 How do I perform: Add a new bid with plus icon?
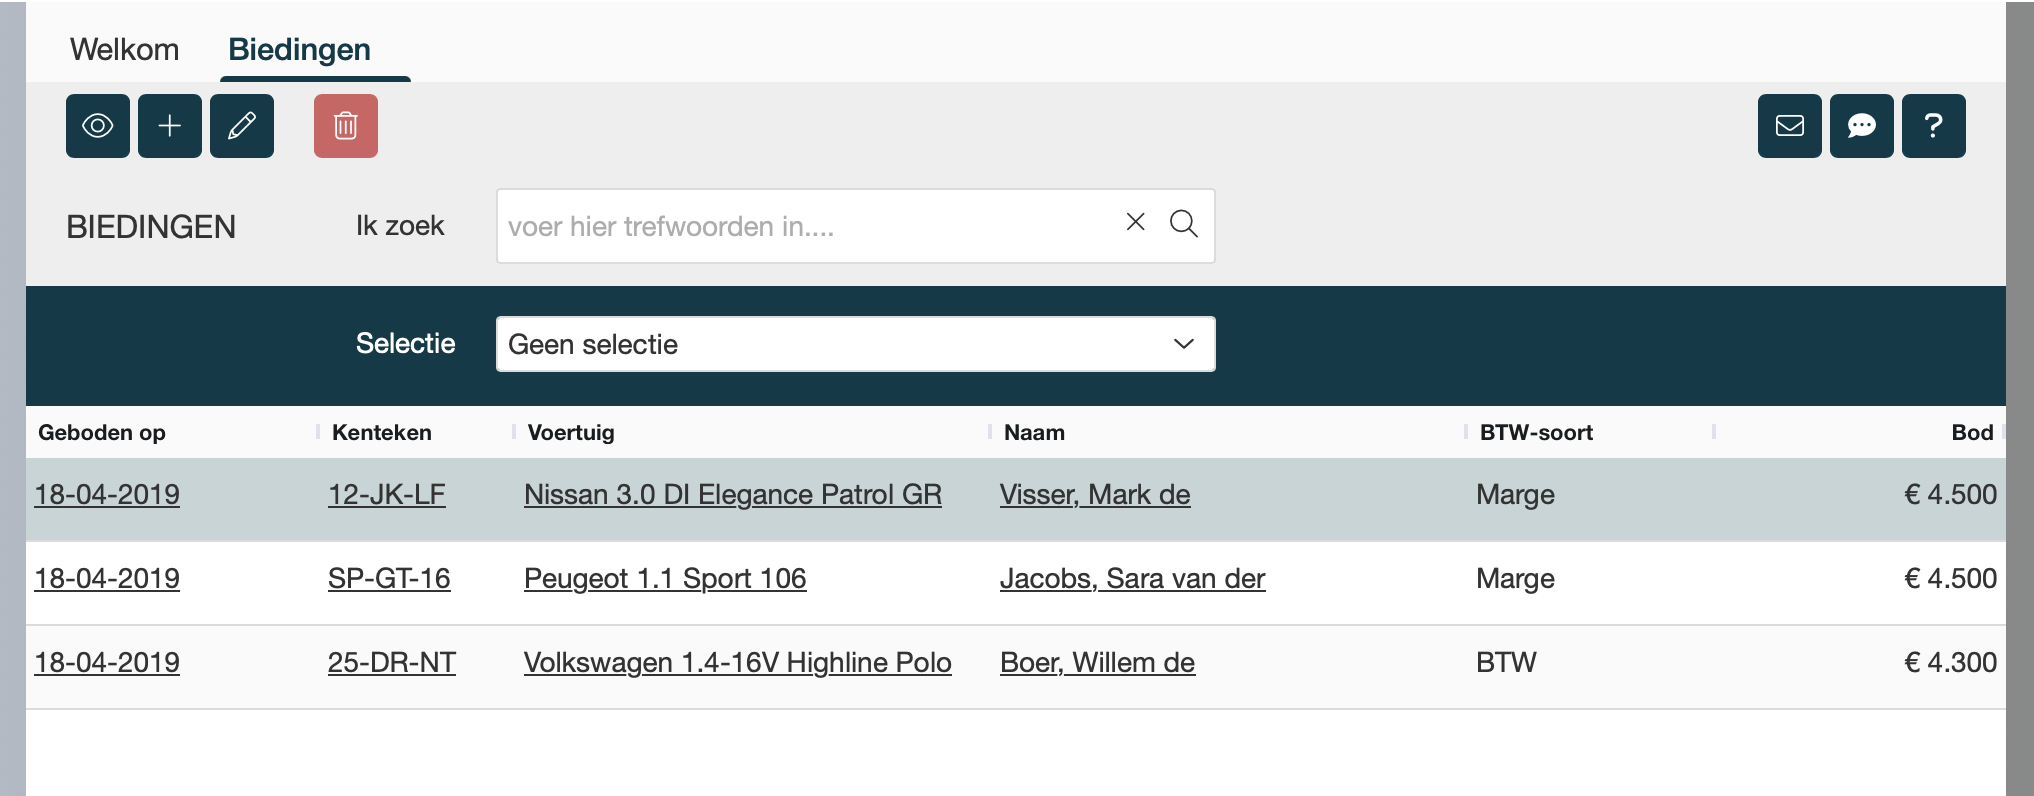(x=170, y=126)
